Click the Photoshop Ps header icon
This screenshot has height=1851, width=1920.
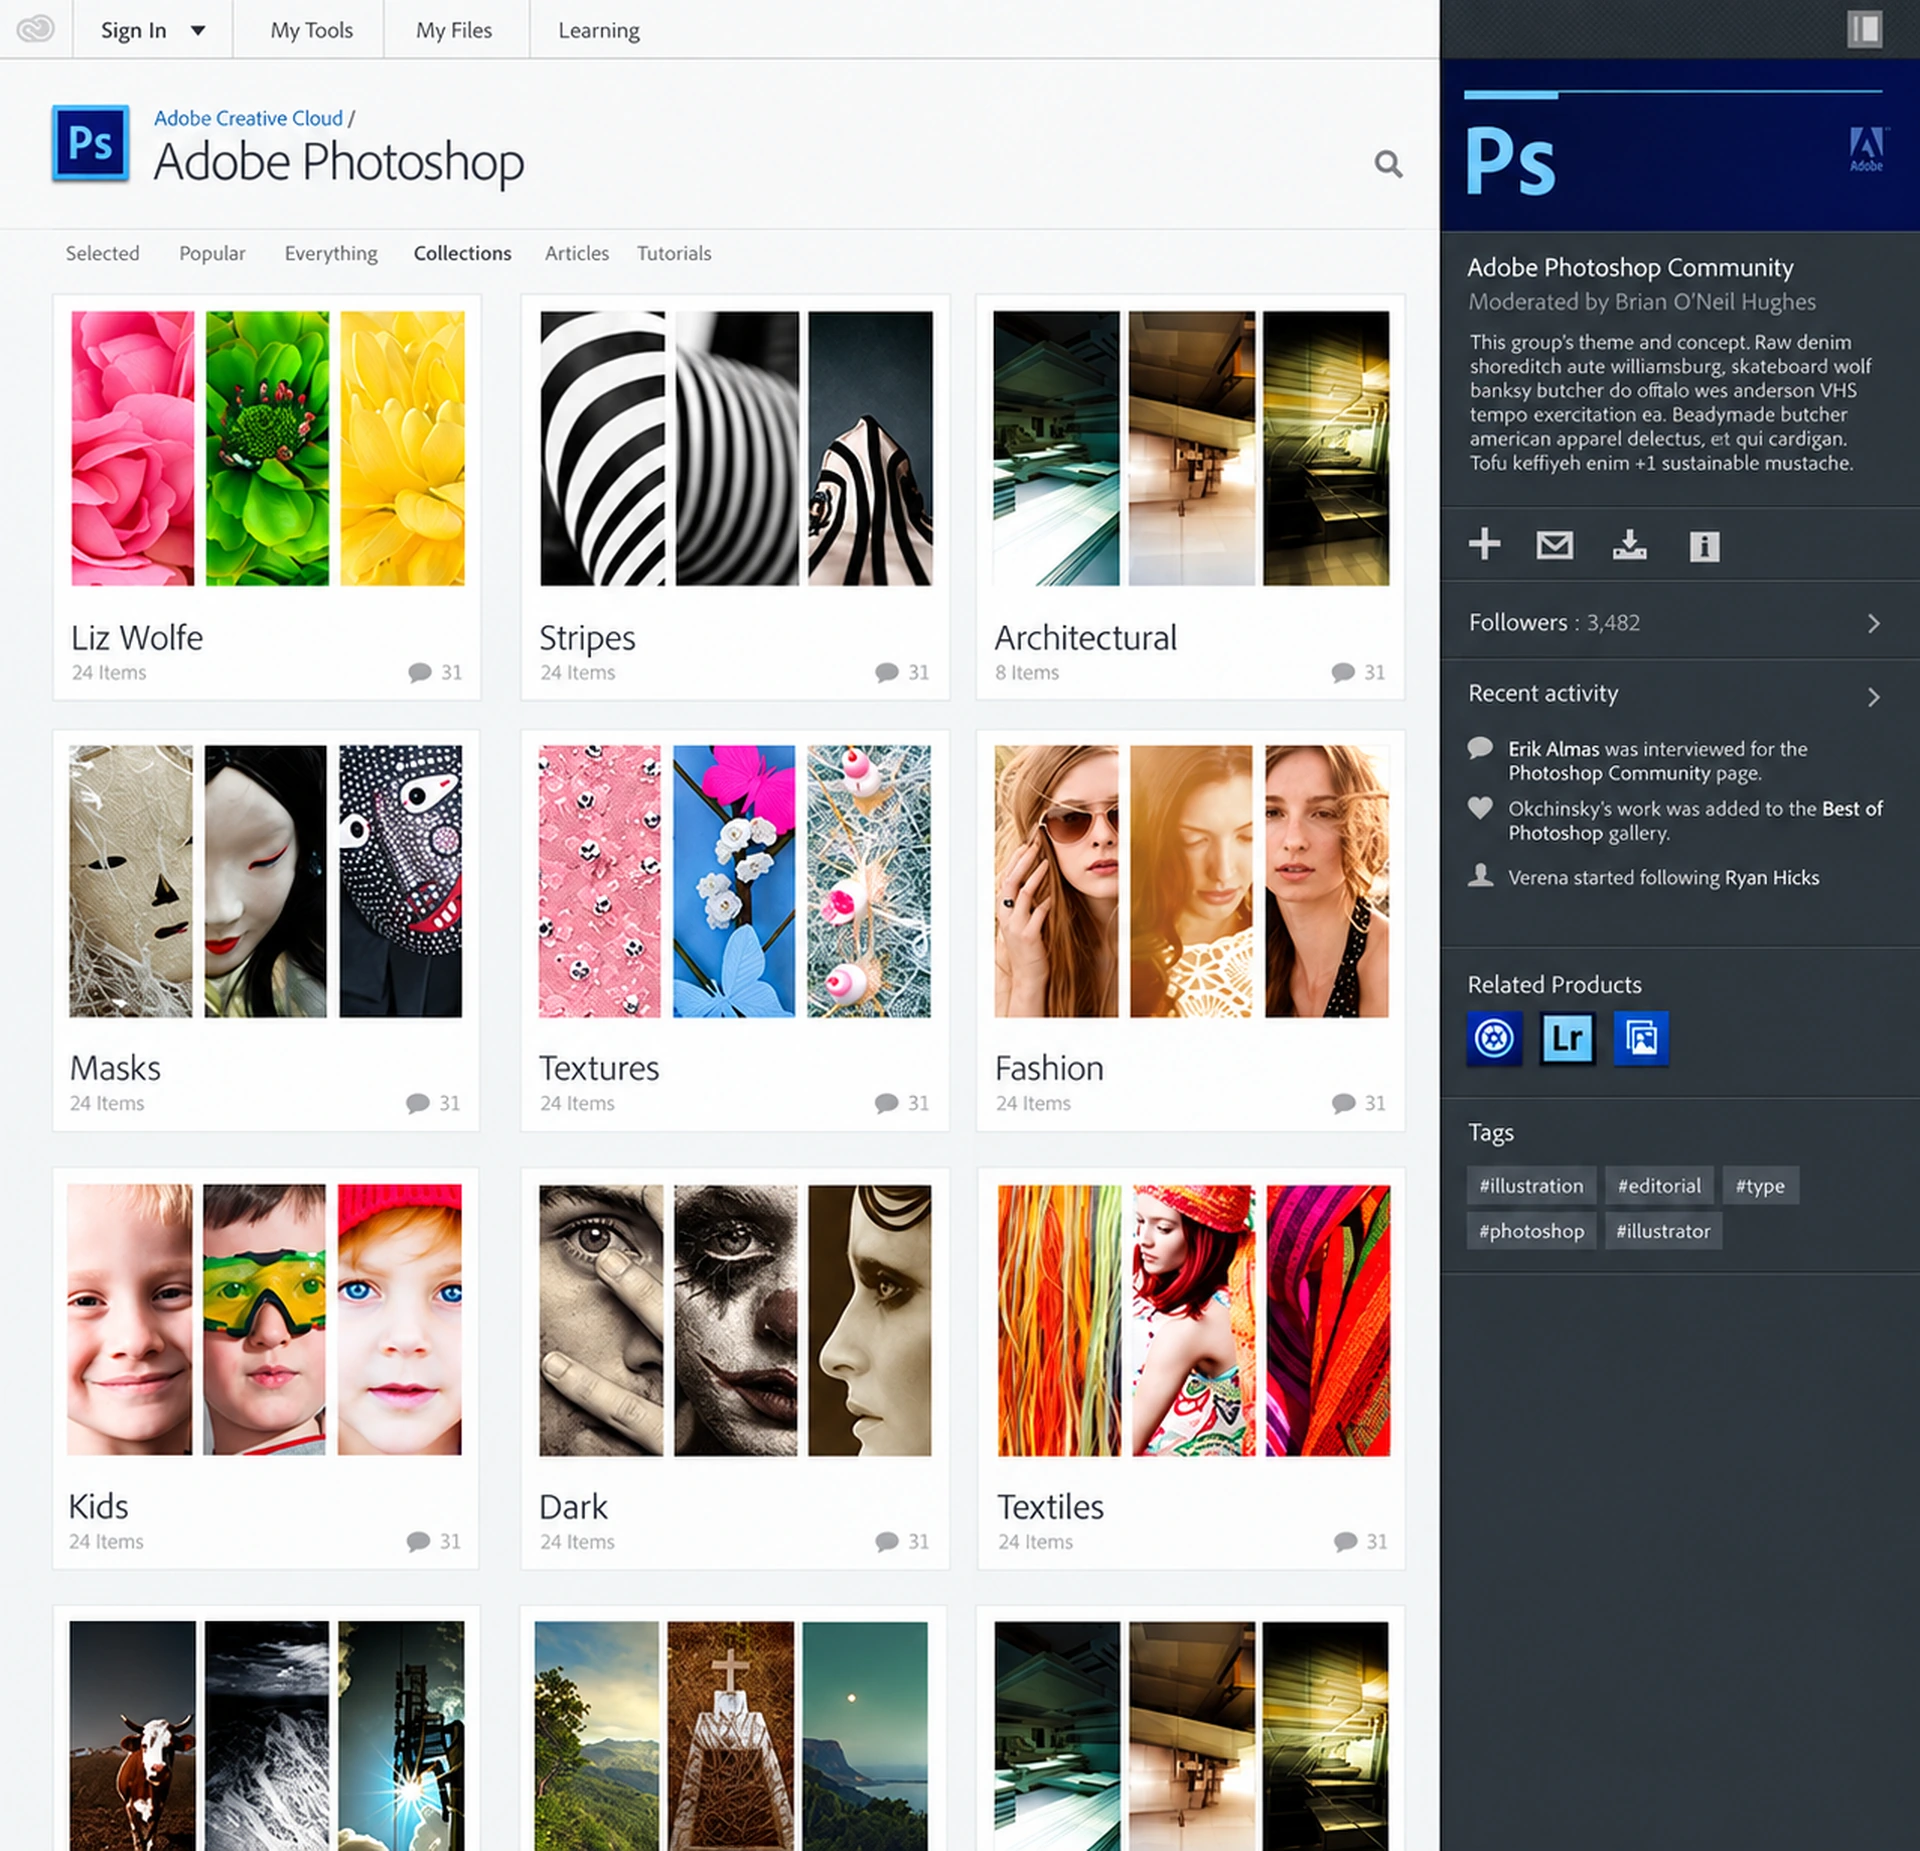coord(90,143)
